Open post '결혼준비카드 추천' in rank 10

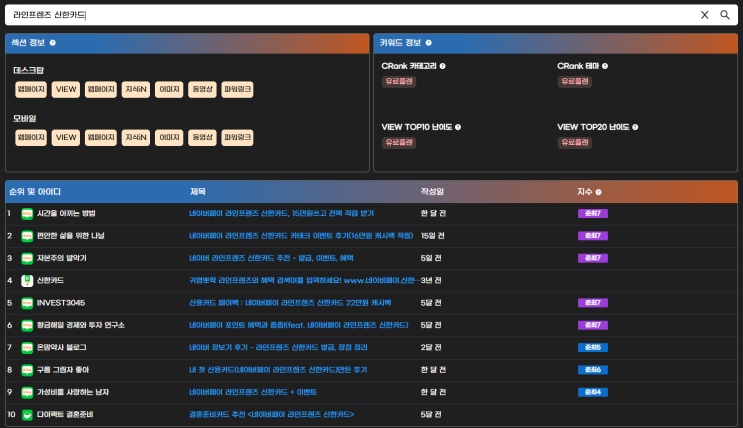(x=272, y=414)
